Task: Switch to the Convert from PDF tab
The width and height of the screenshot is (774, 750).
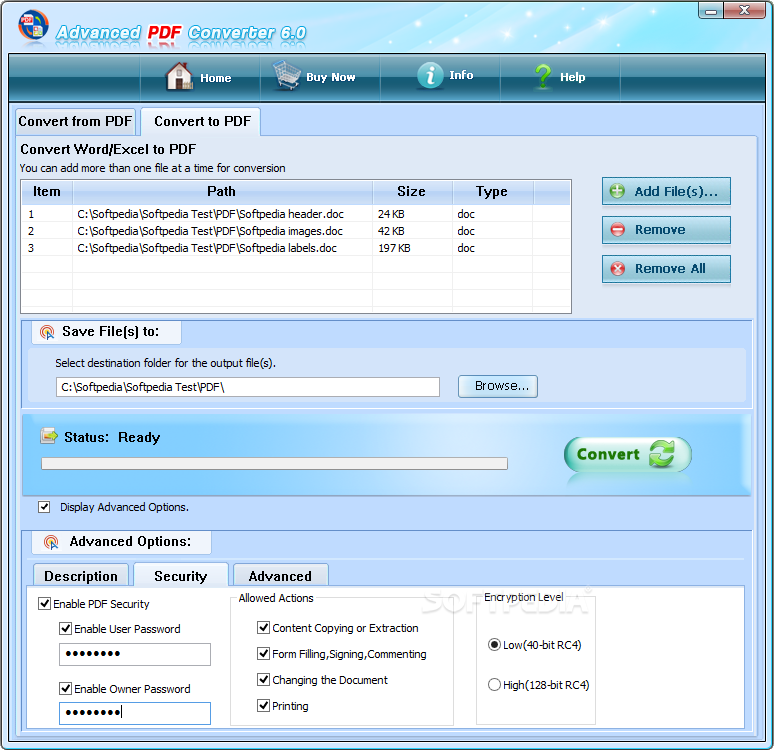Action: point(75,121)
